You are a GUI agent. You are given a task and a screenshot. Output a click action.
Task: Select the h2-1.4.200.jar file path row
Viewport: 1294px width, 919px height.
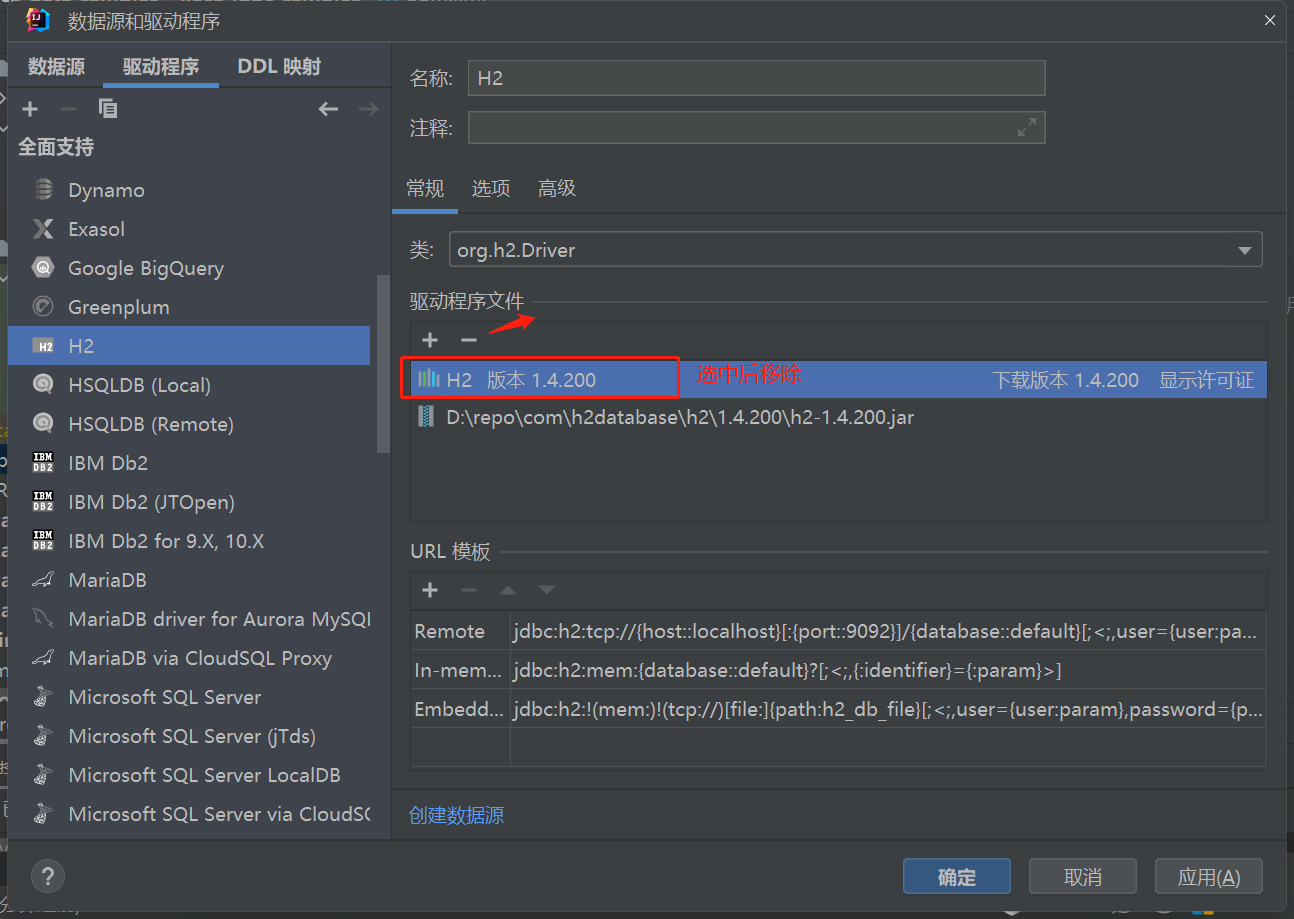click(838, 417)
